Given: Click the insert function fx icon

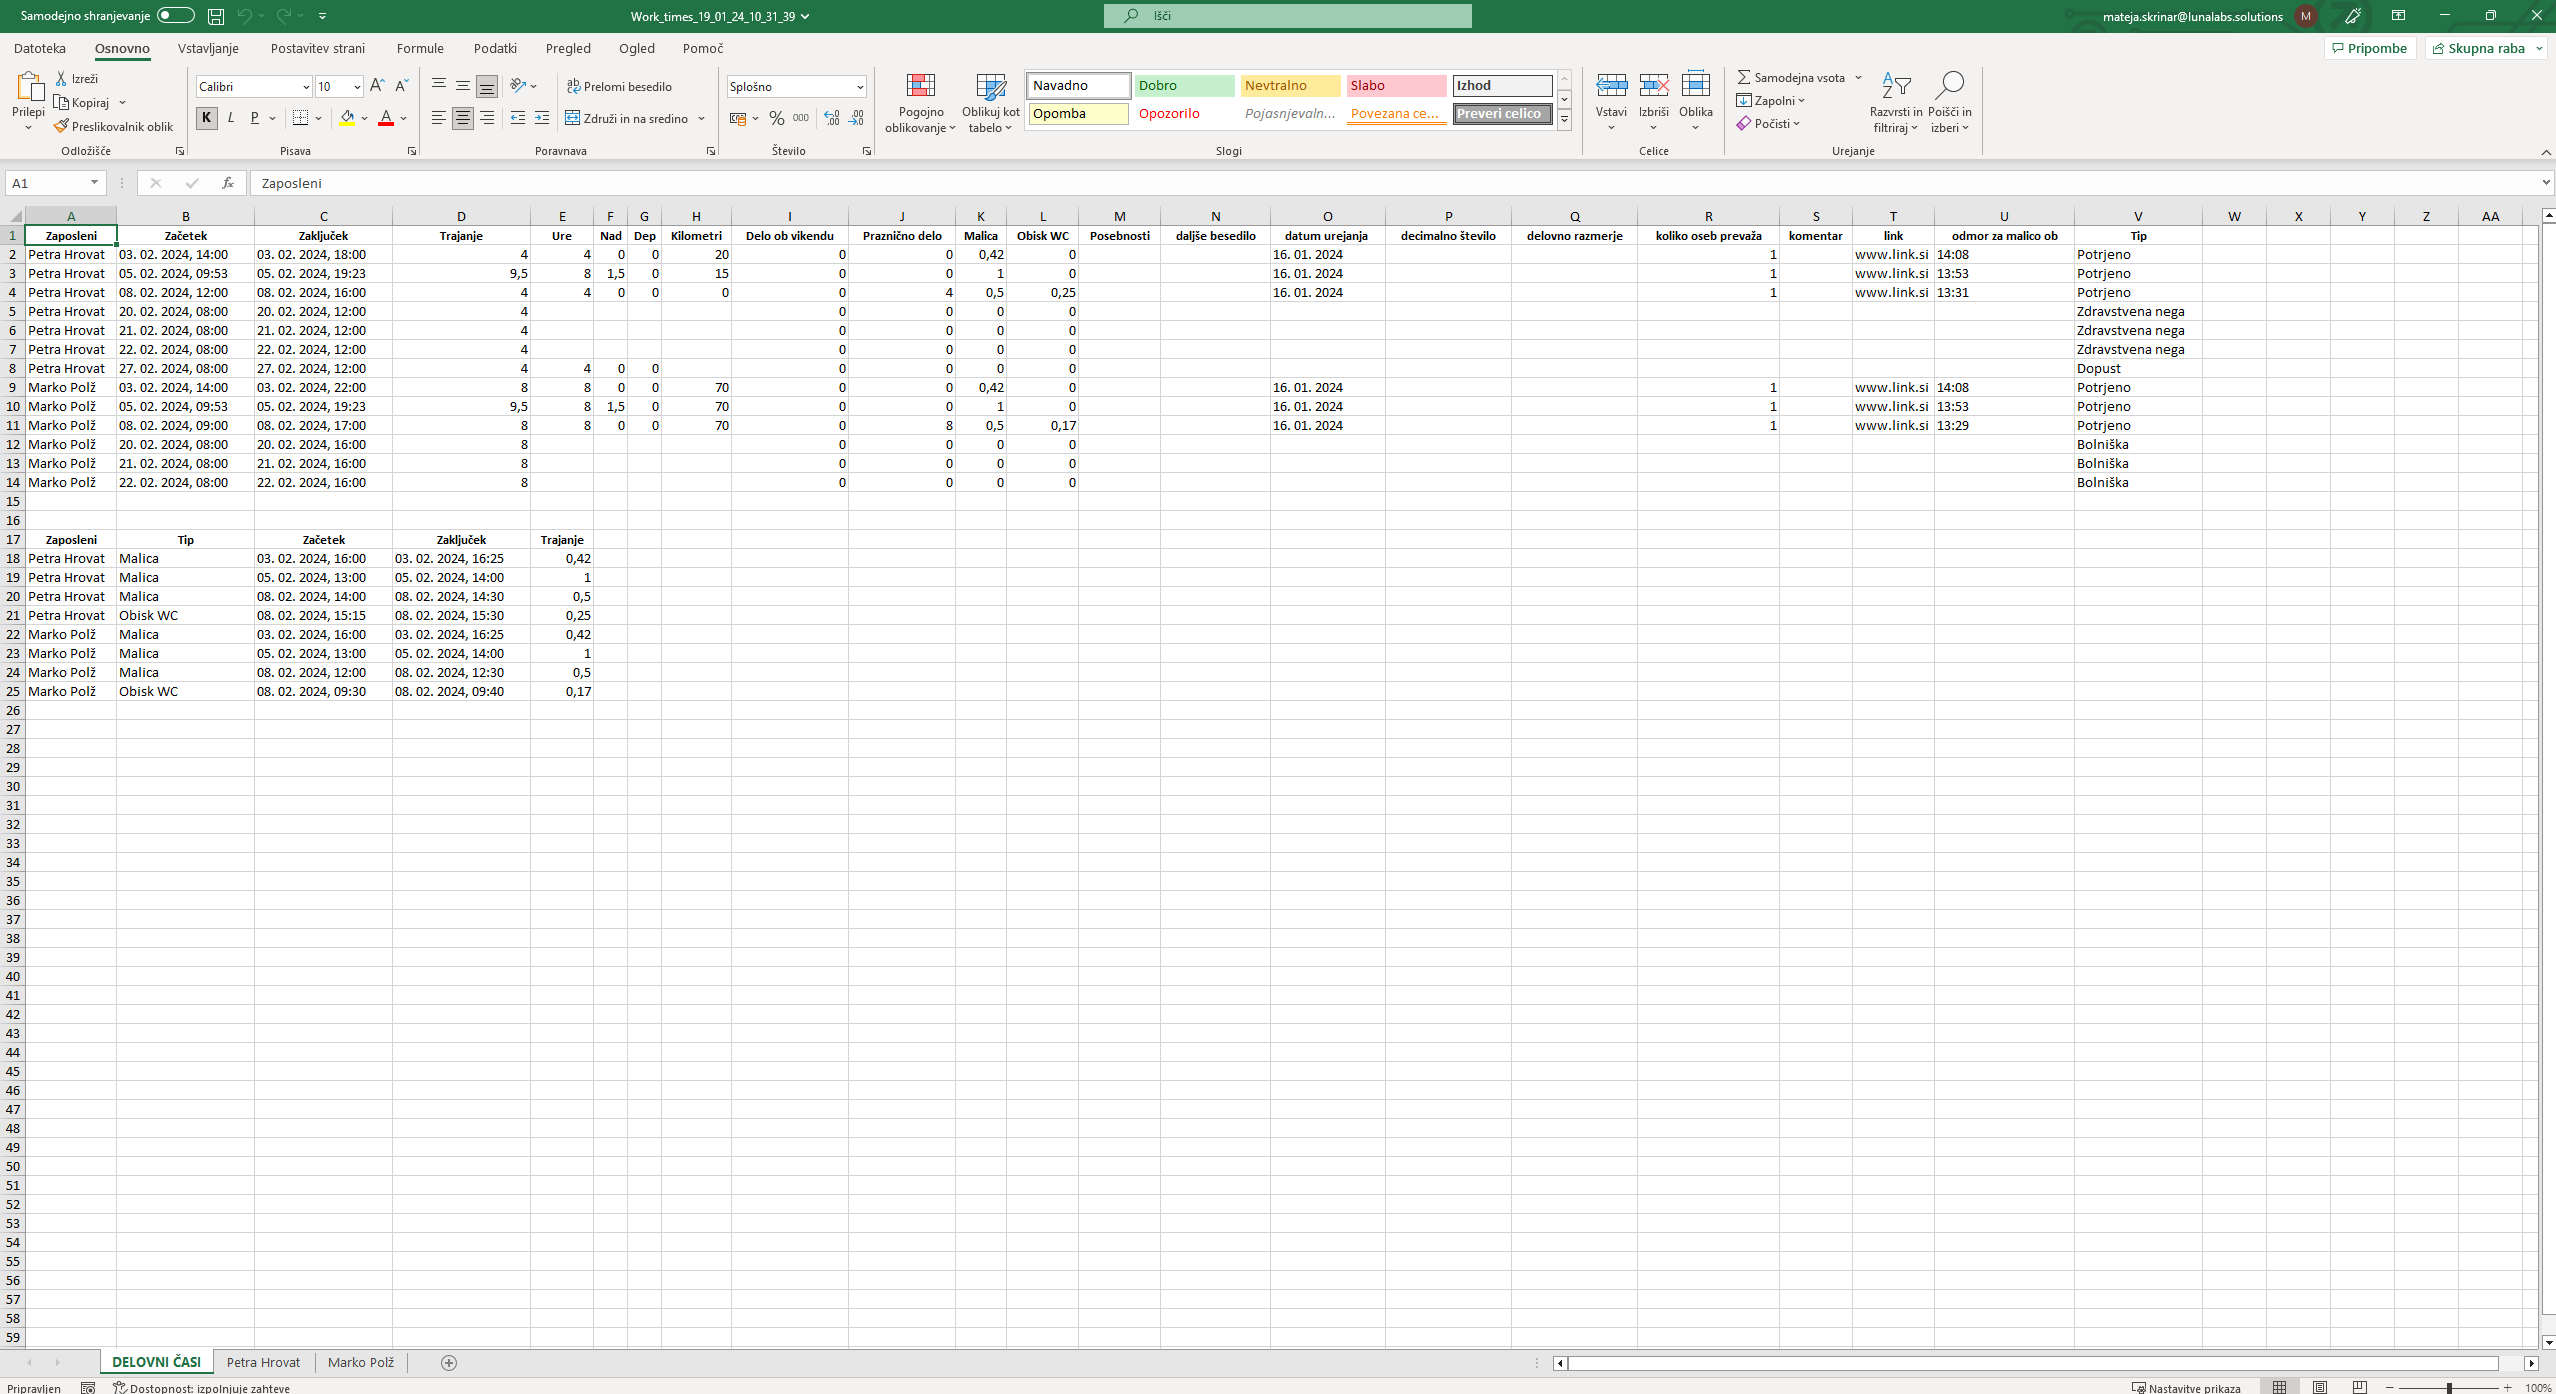Looking at the screenshot, I should coord(228,183).
